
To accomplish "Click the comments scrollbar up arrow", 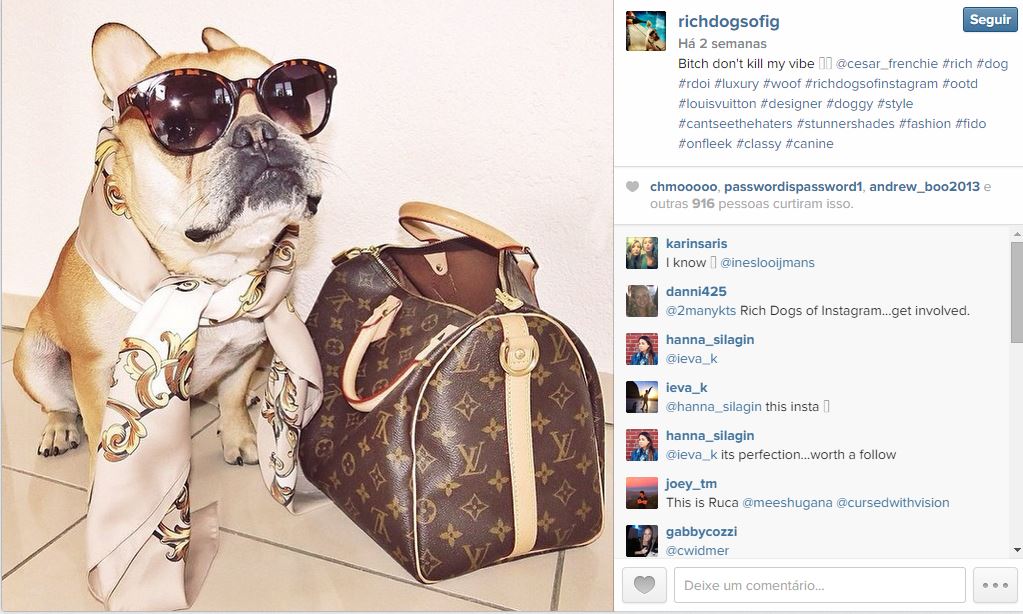I will click(1016, 234).
